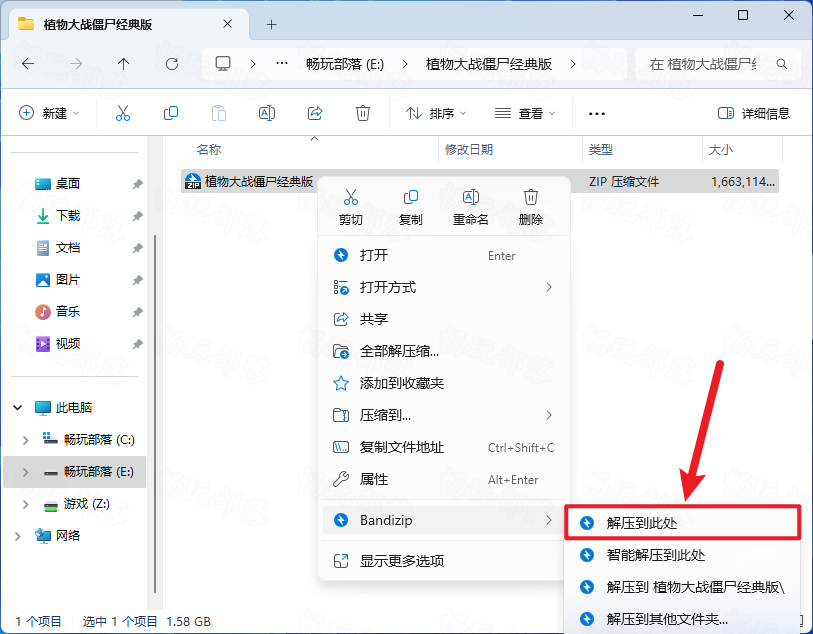This screenshot has width=813, height=634.
Task: Toggle the 详细信息 details pane
Action: pos(753,113)
